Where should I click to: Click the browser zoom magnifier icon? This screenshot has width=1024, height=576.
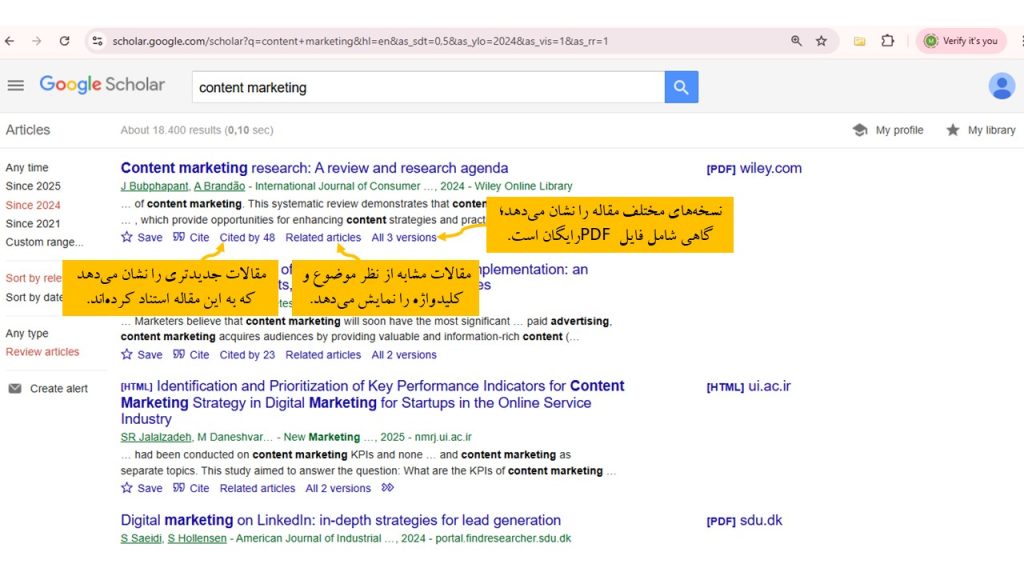(x=796, y=41)
